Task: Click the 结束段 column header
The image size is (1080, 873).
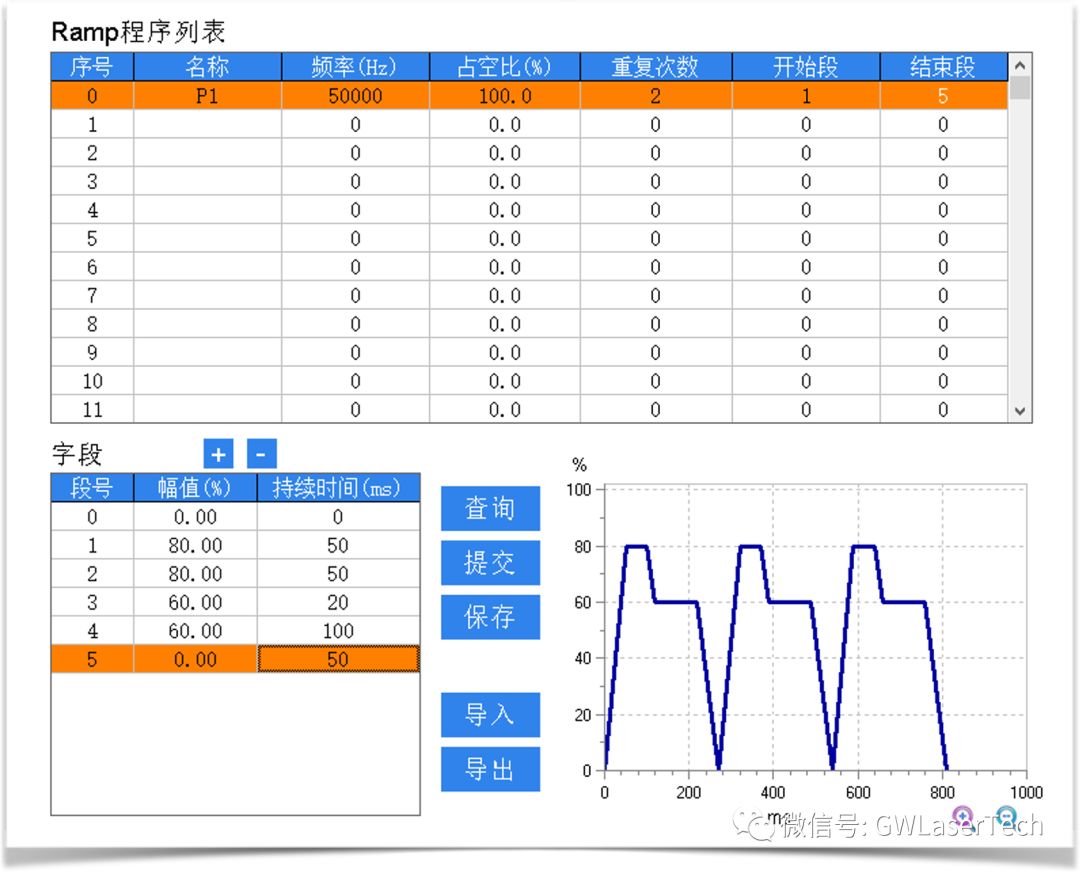Action: point(944,67)
